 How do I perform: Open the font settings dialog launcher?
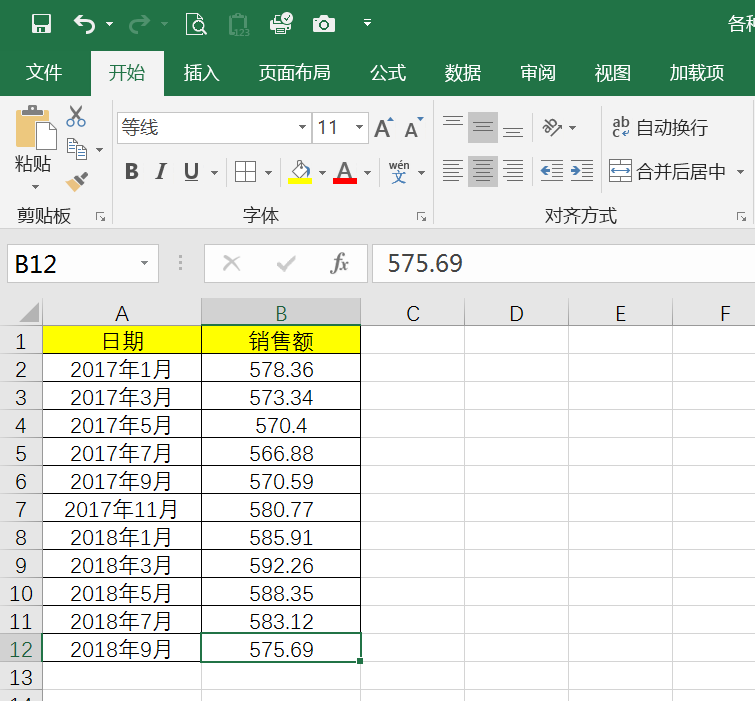click(421, 217)
